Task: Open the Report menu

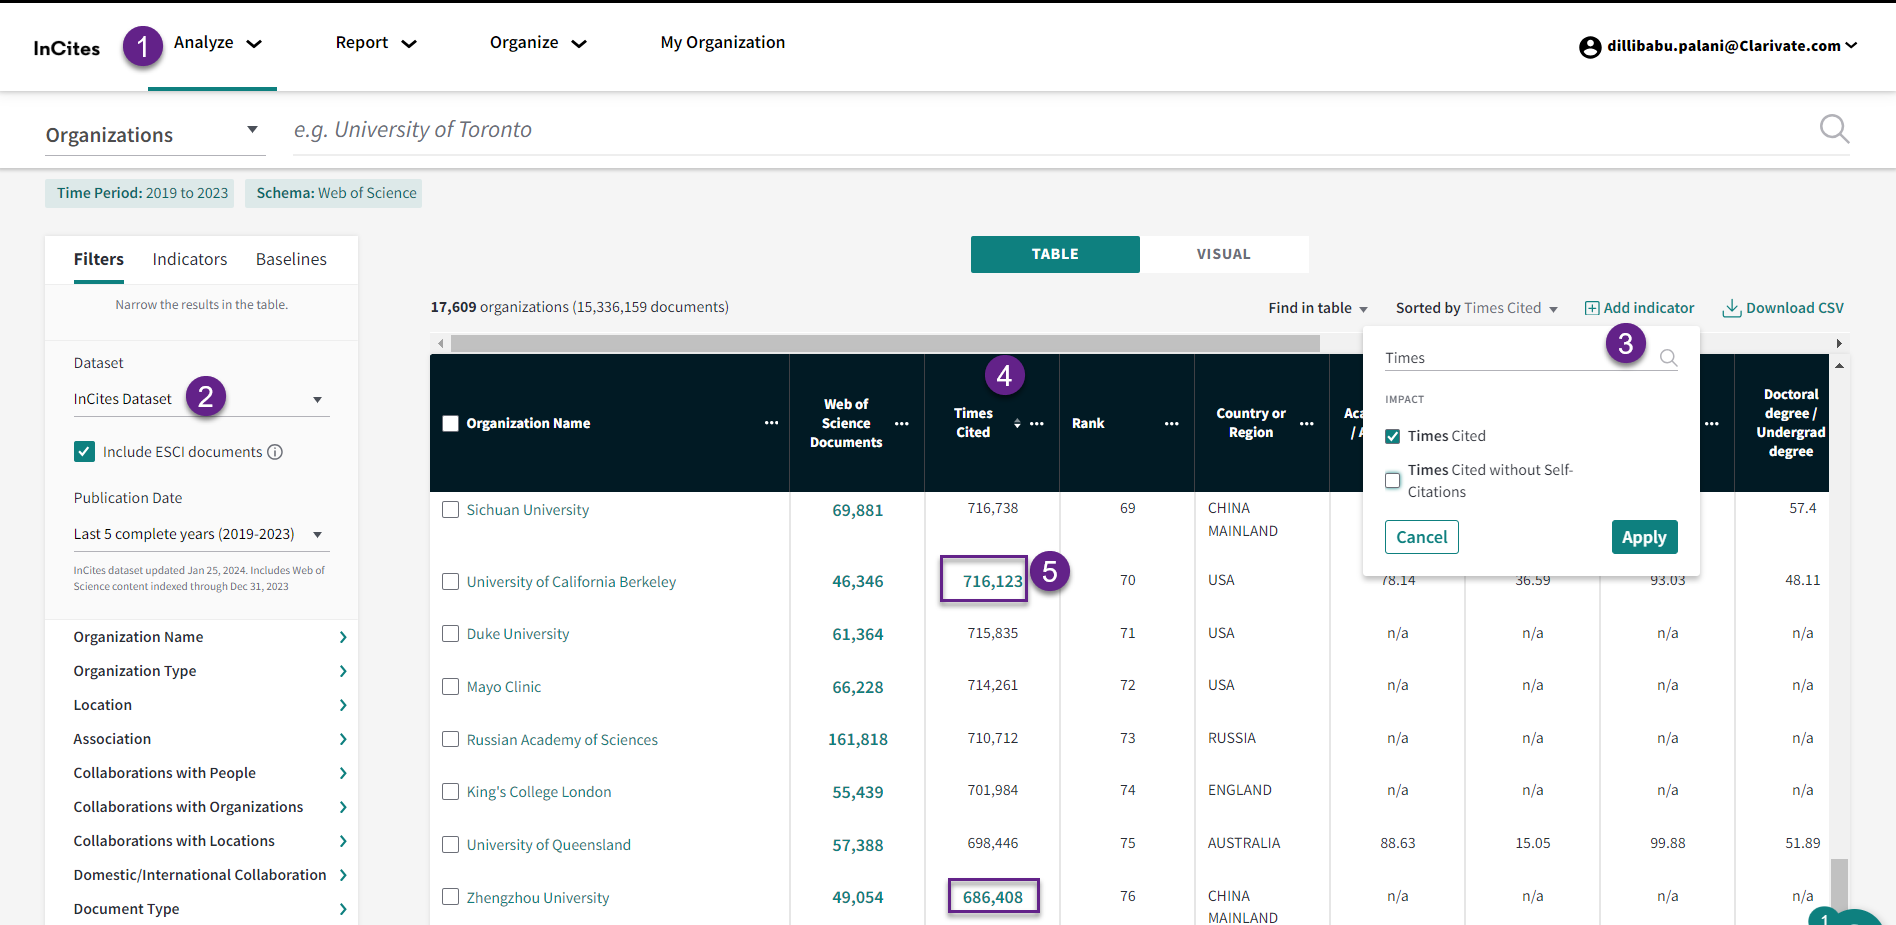Action: click(376, 43)
